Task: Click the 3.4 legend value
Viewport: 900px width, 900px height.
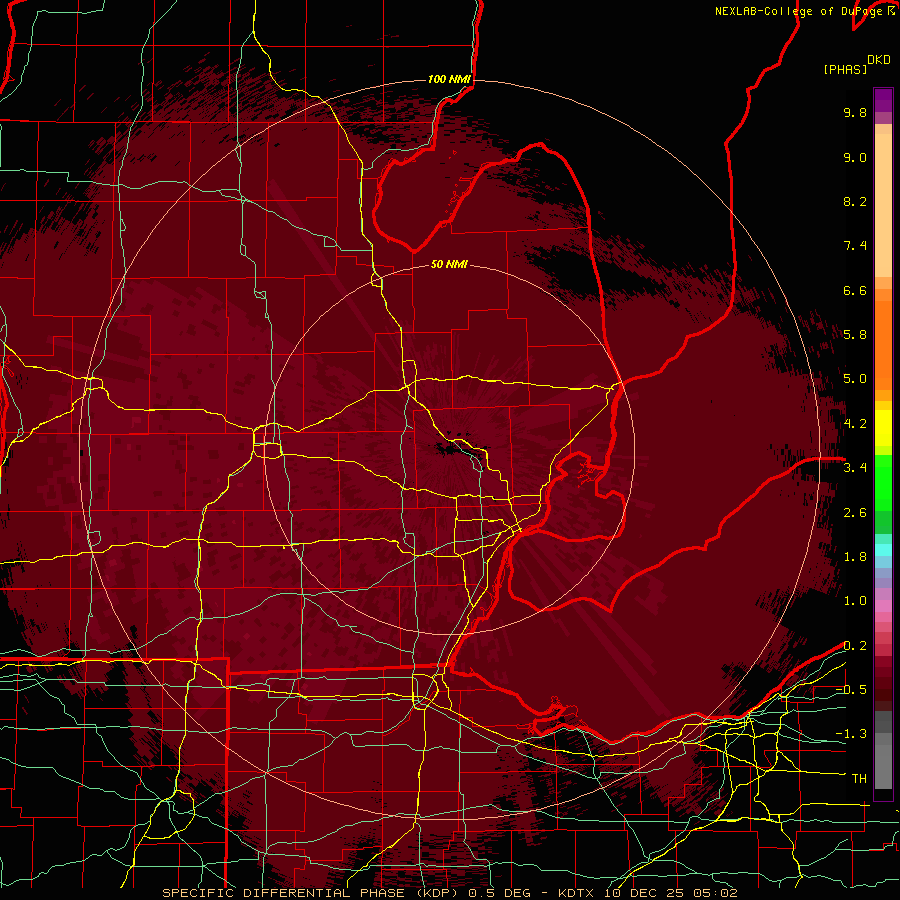Action: pos(855,468)
